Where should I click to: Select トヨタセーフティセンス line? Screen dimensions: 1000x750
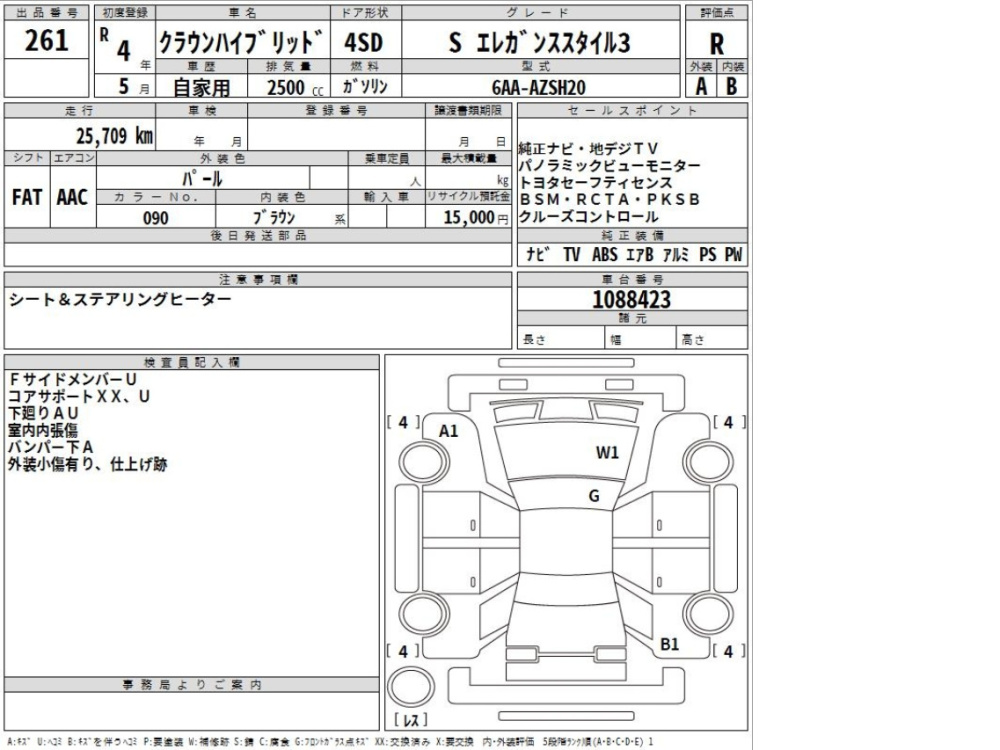596,182
